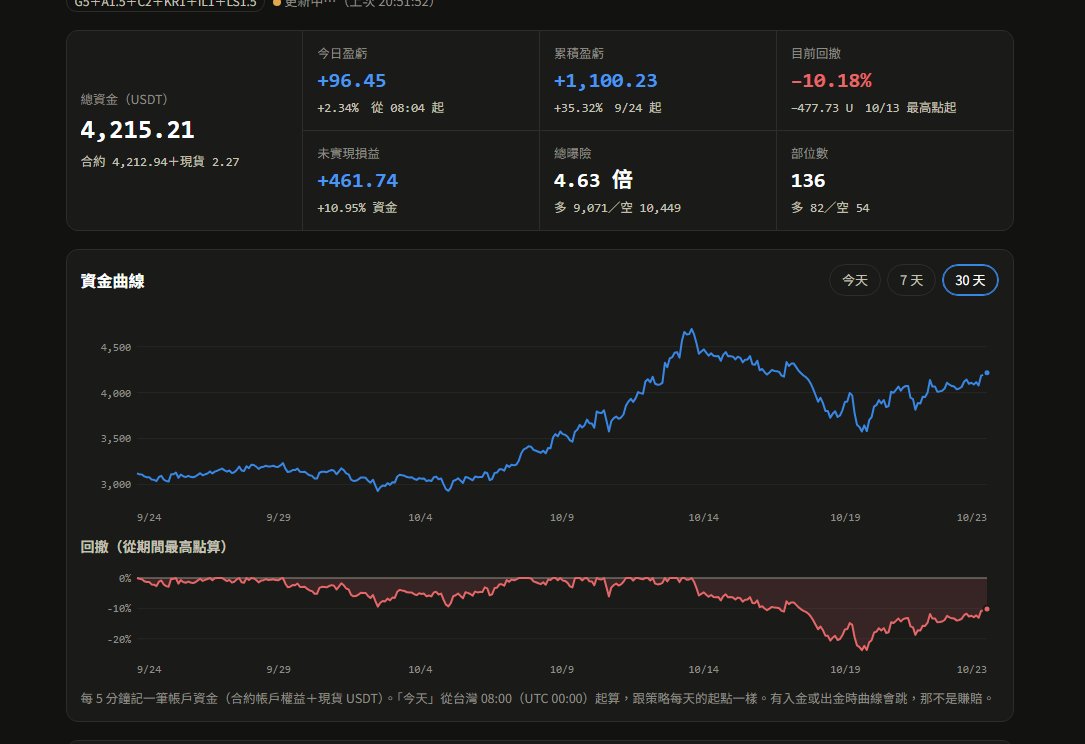This screenshot has height=744, width=1085.
Task: Switch equity curve to 今天 range
Action: pyautogui.click(x=855, y=280)
